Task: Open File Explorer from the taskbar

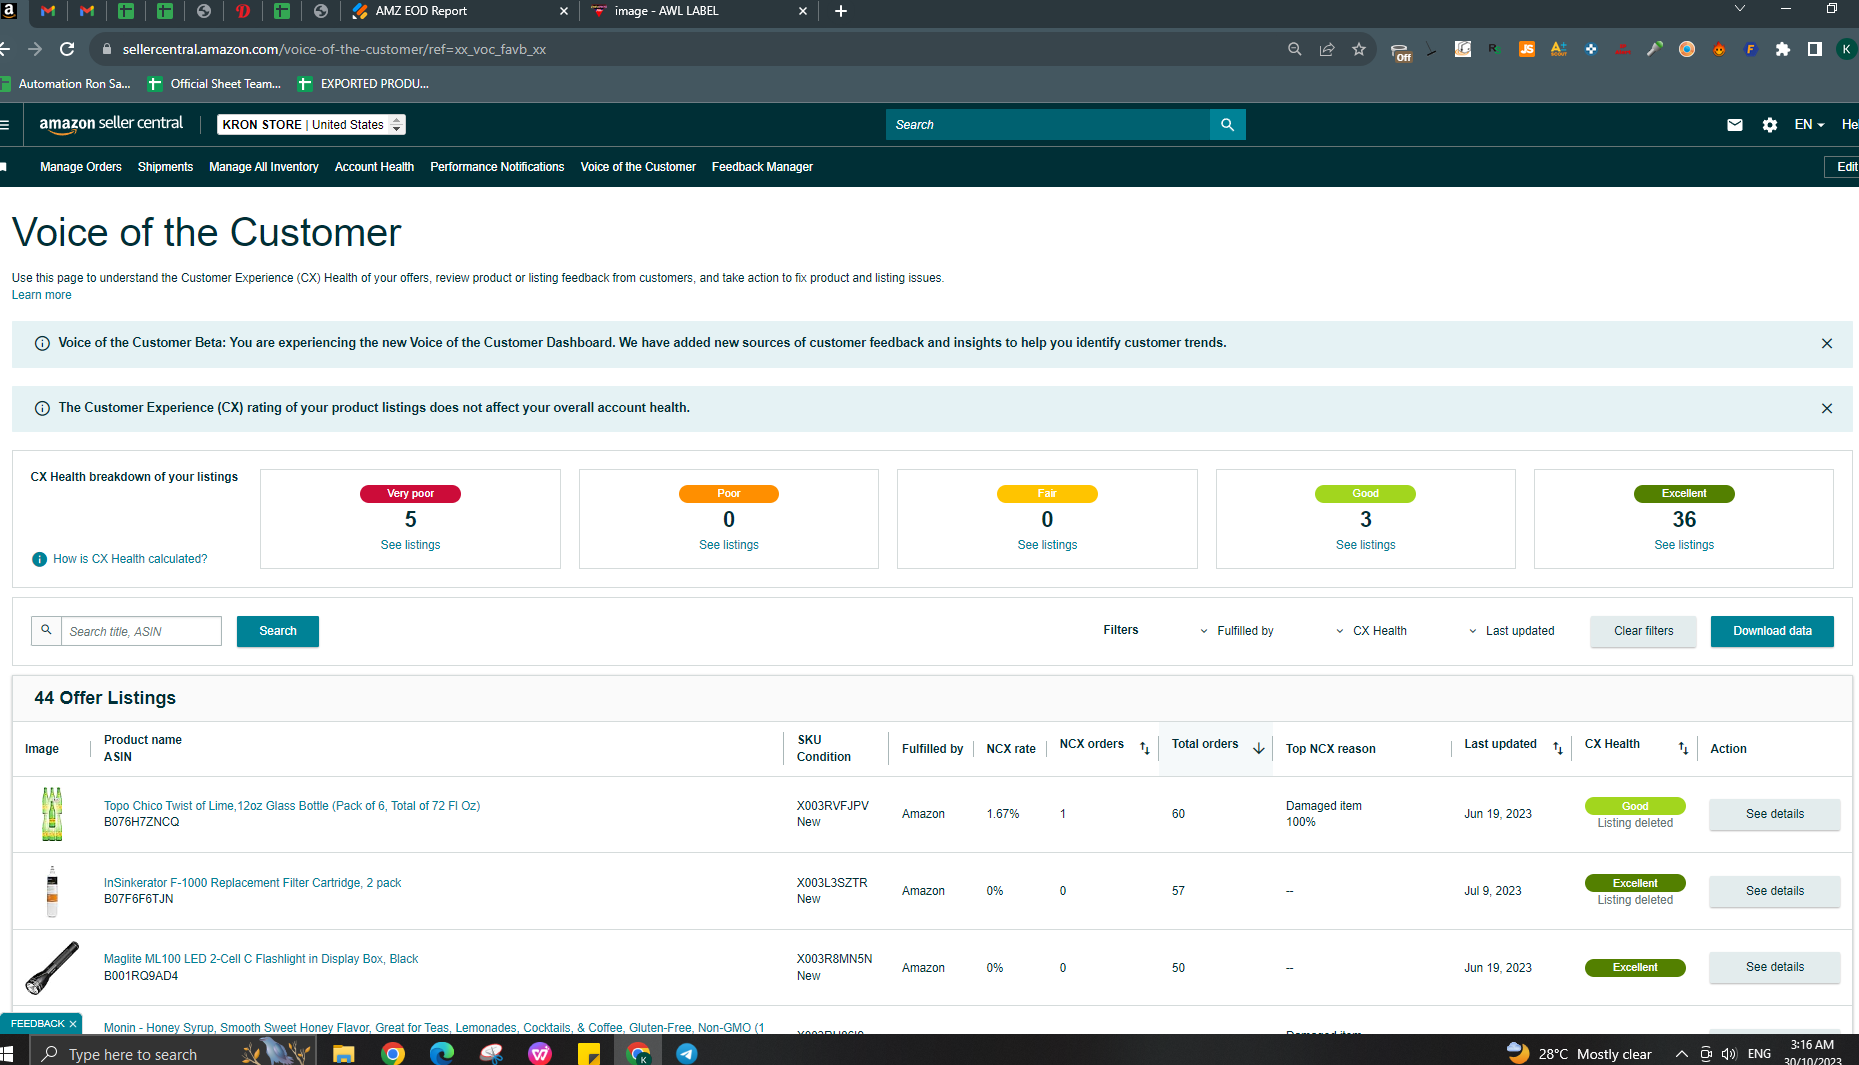Action: coord(343,1054)
